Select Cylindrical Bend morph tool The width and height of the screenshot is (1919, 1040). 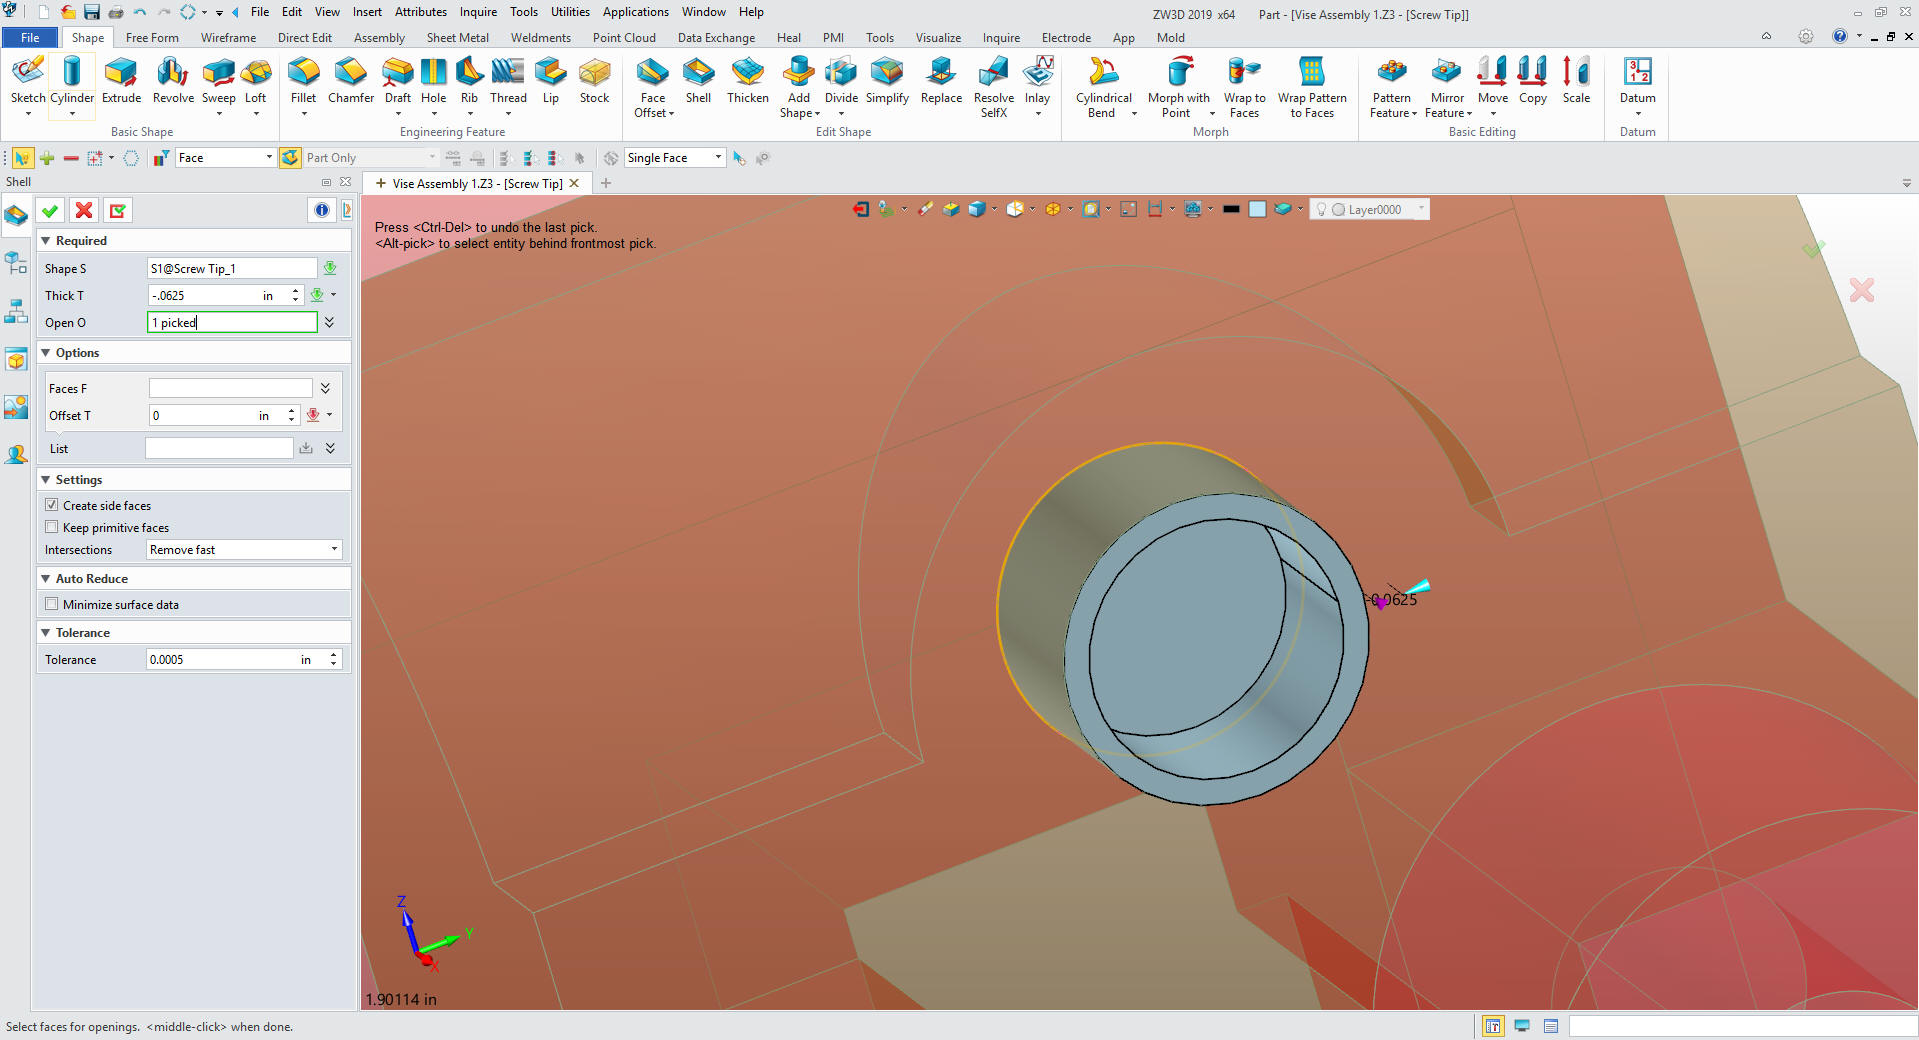click(1104, 87)
